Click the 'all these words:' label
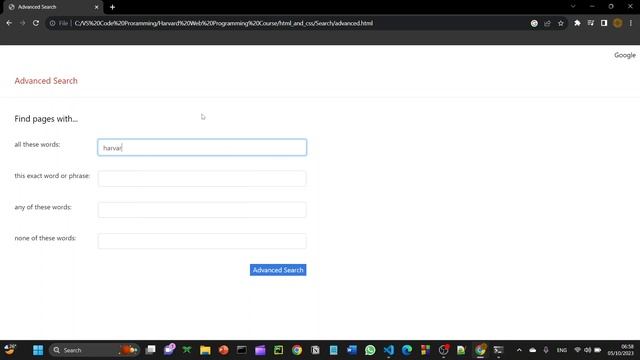Image resolution: width=640 pixels, height=360 pixels. [37, 144]
